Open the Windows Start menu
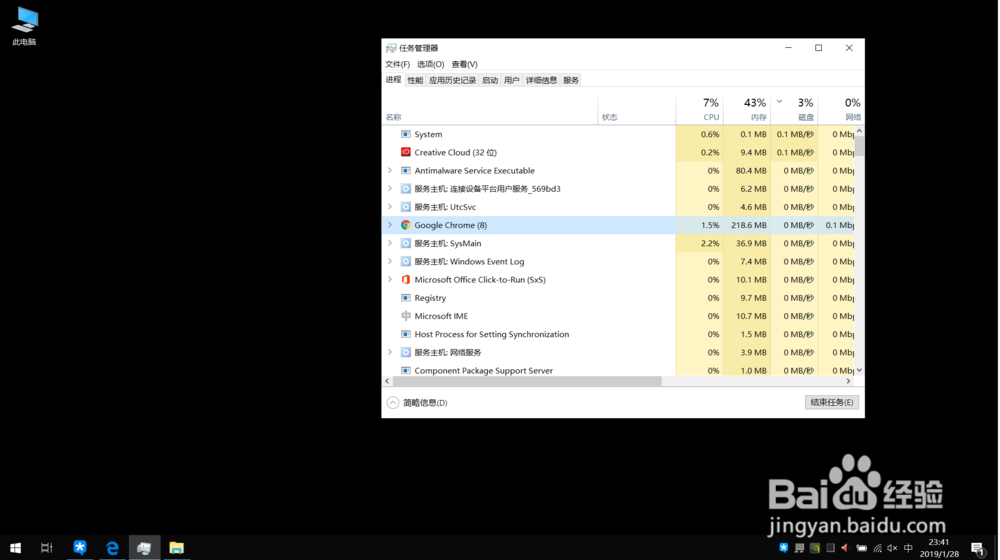The image size is (1000, 560). point(16,548)
